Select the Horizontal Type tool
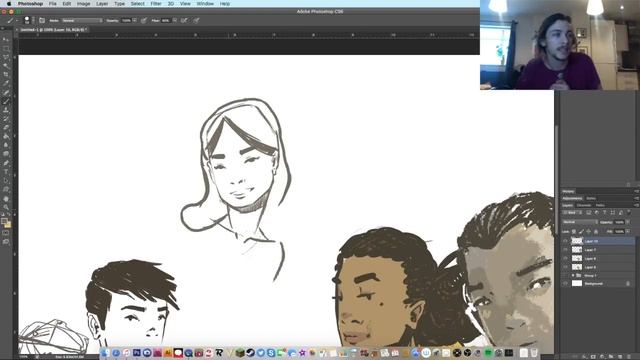 point(6,171)
